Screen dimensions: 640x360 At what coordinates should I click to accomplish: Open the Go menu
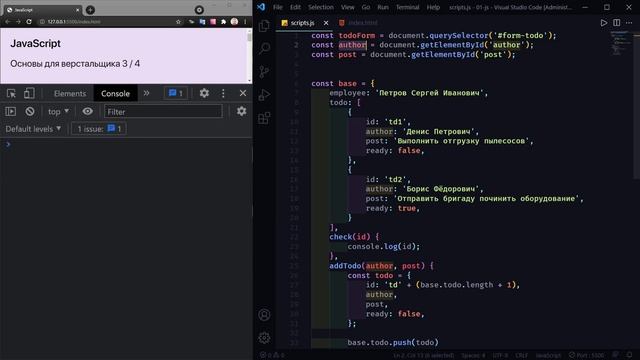pyautogui.click(x=366, y=7)
